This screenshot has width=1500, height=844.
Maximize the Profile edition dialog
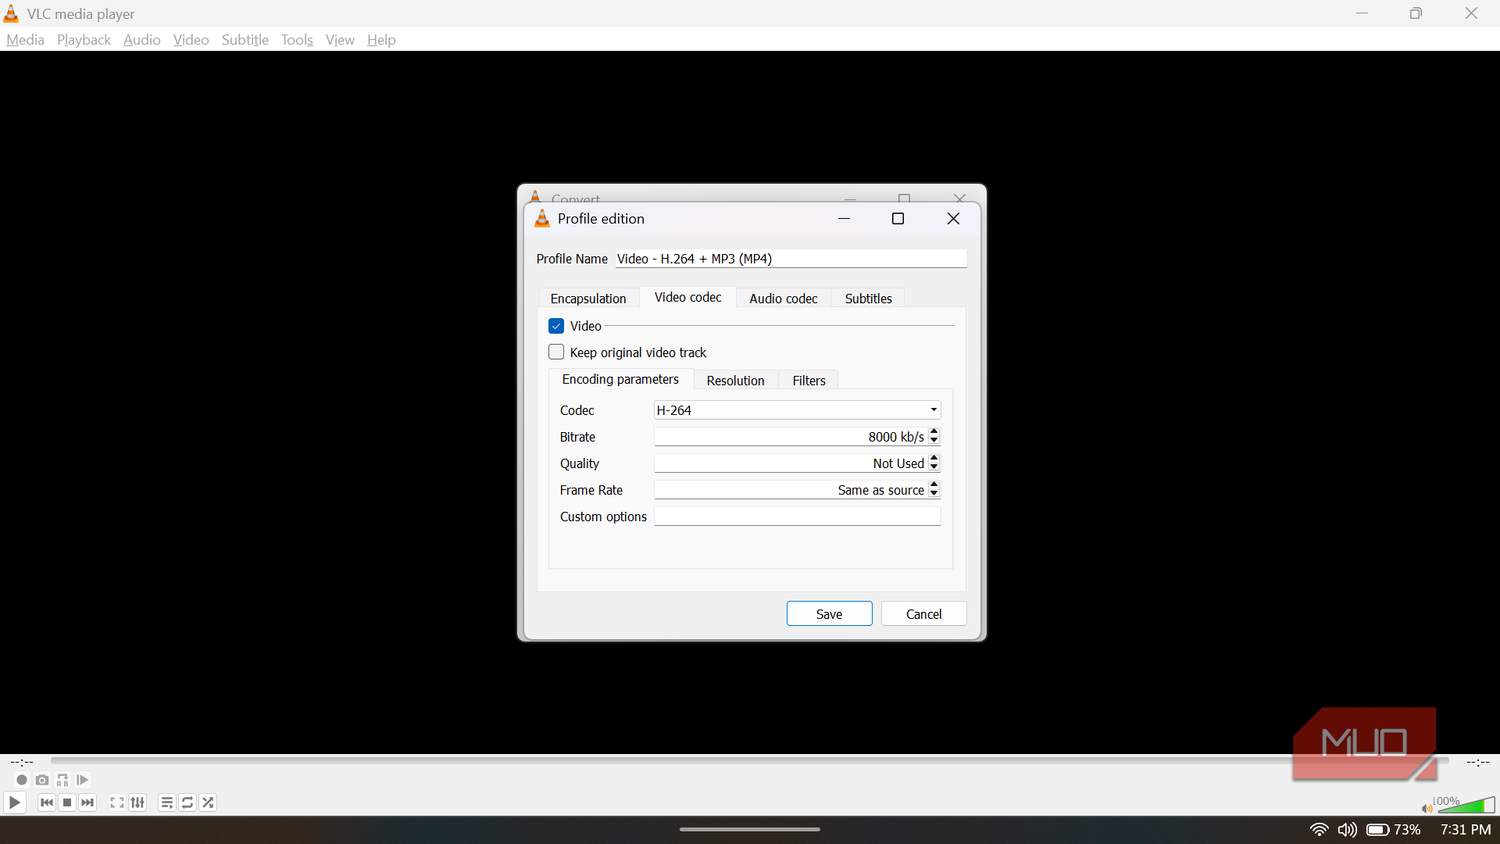(898, 218)
